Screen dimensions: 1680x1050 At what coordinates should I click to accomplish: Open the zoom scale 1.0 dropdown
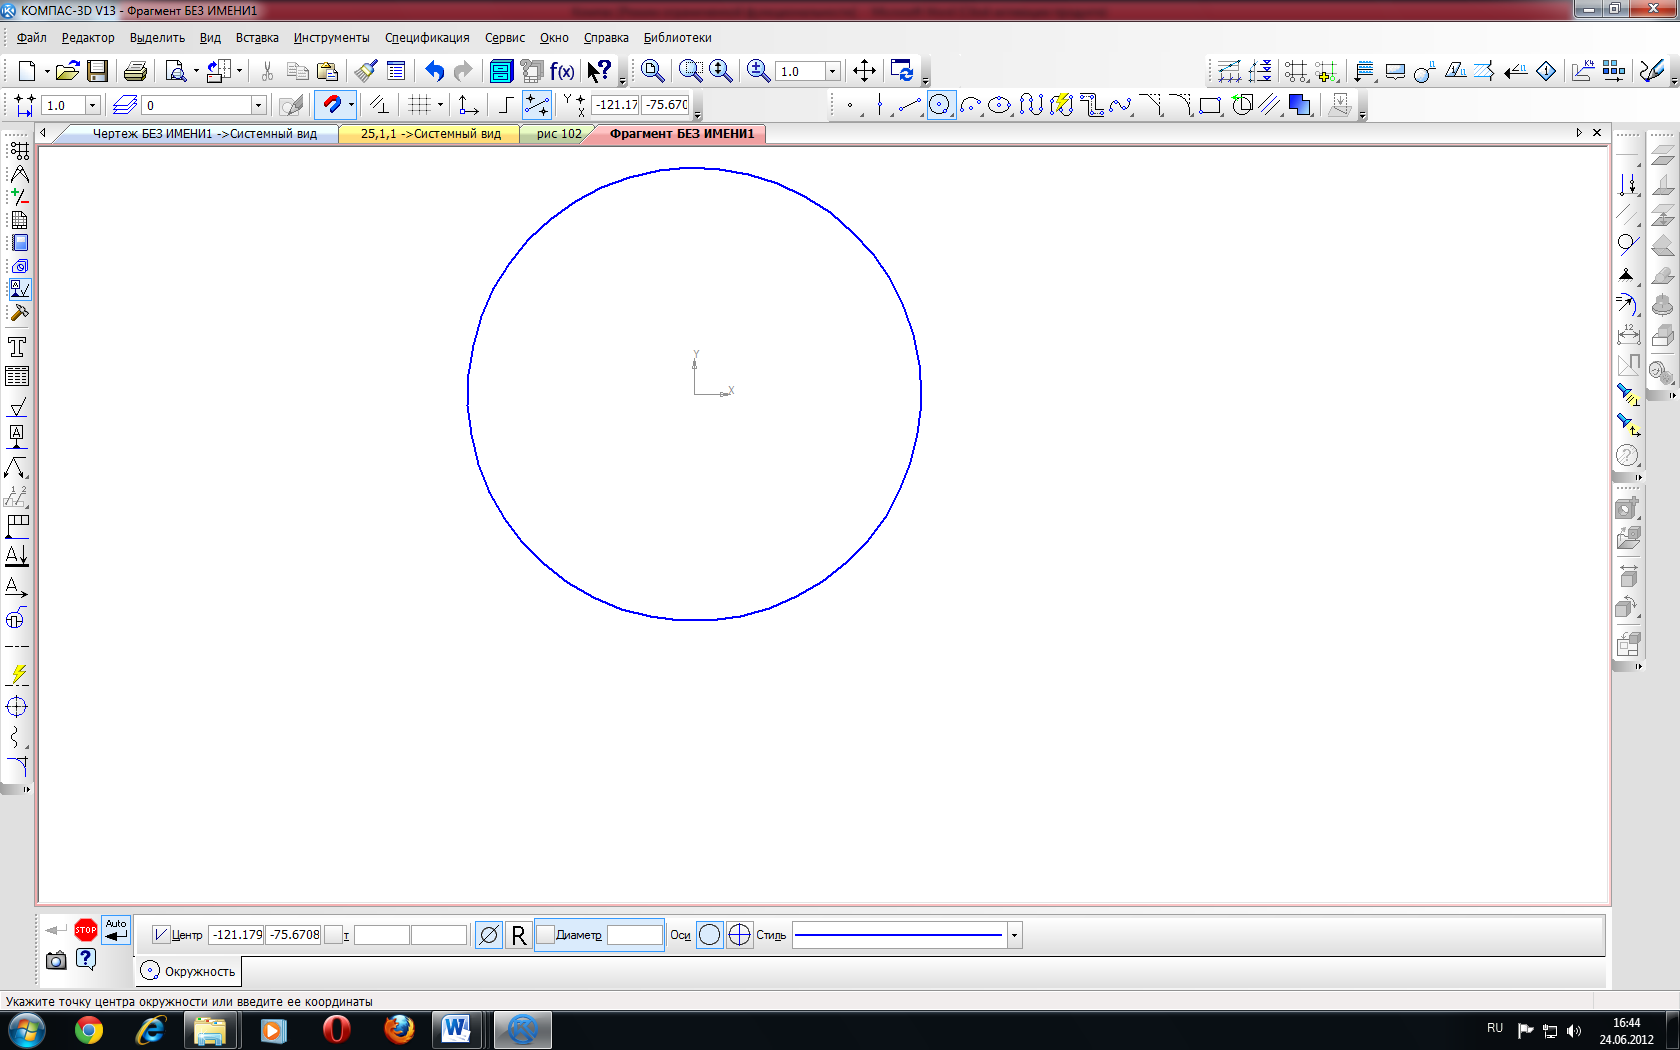(832, 71)
